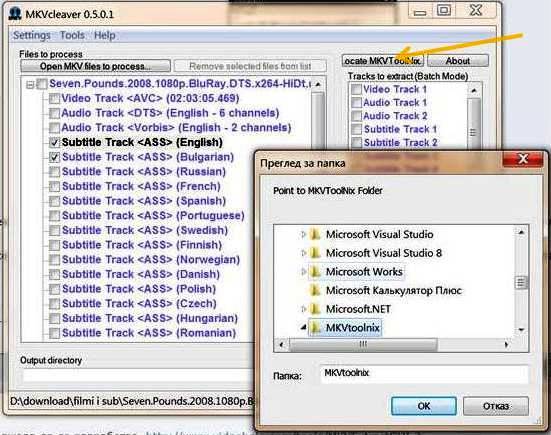Check Subtitle Track ASS Hungarian checkbox
The image size is (551, 435).
54,318
